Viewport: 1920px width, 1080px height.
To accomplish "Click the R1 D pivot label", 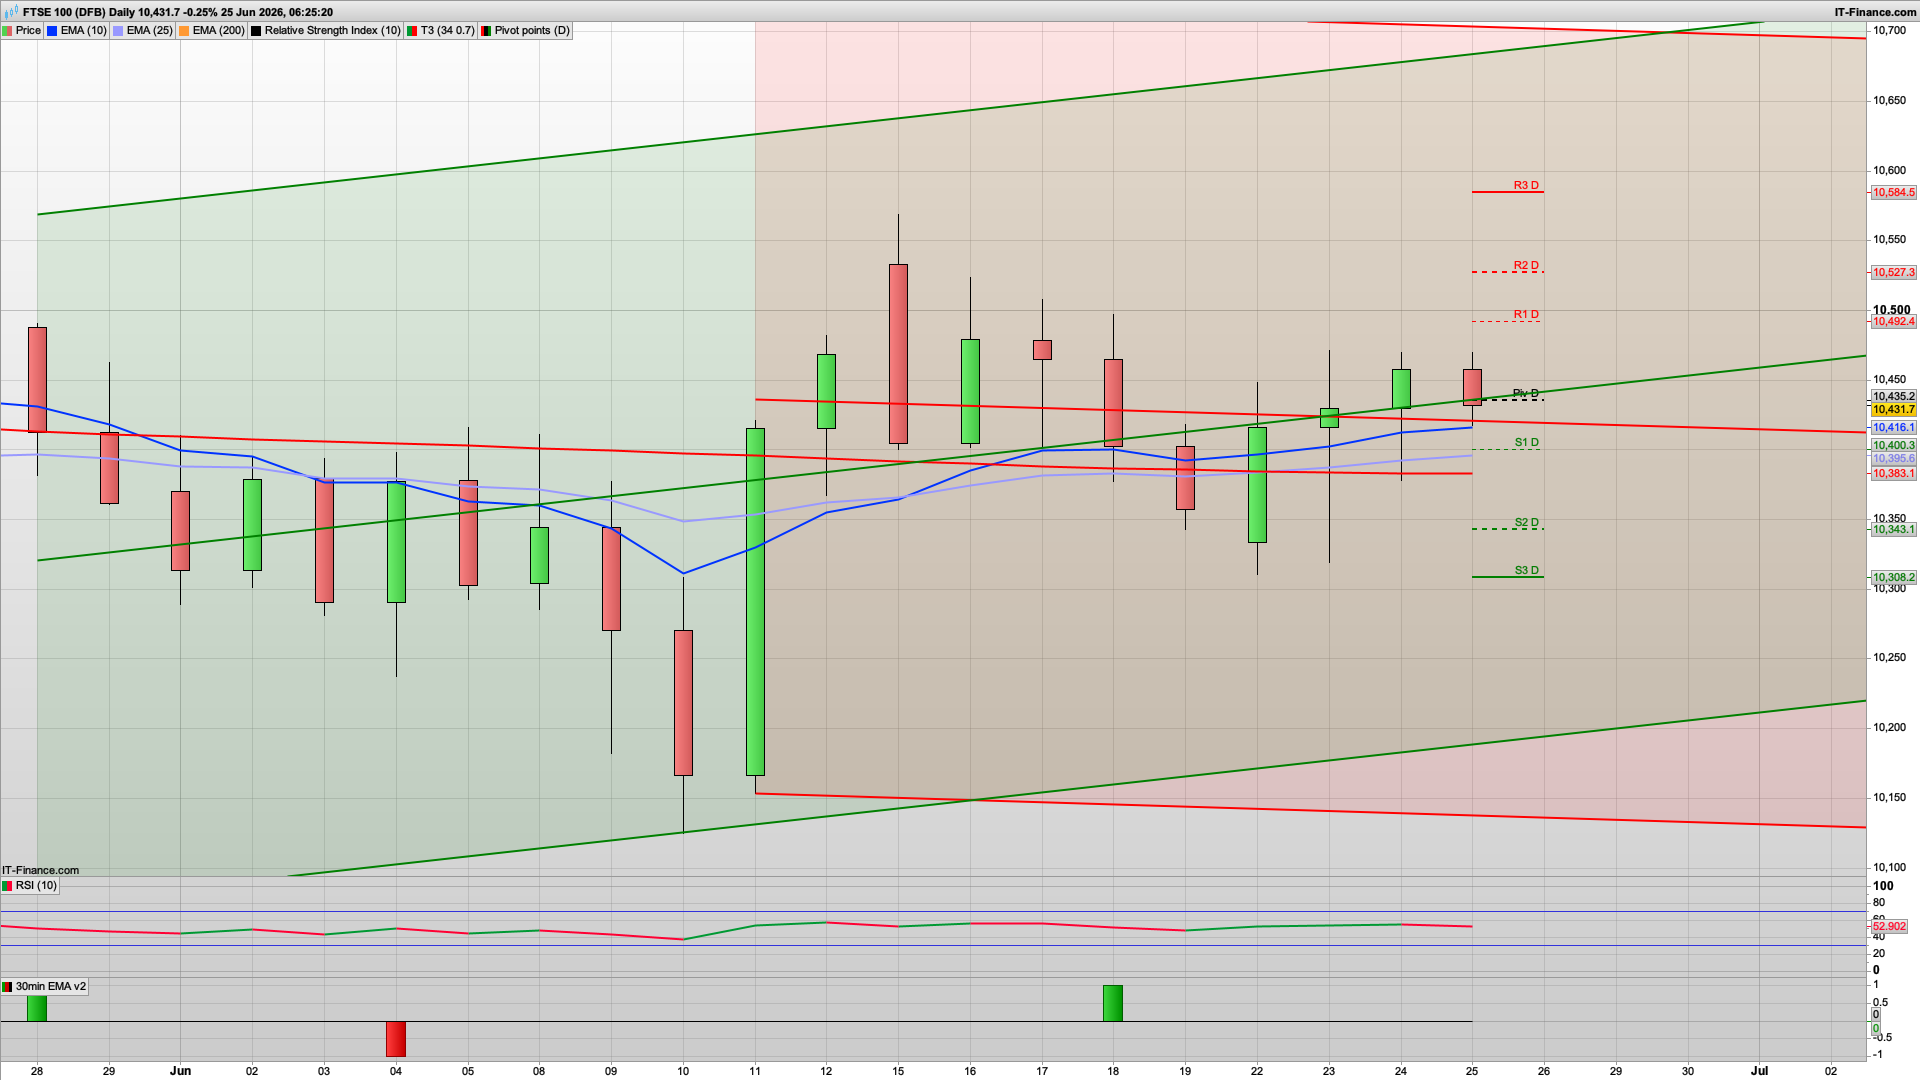I will [x=1526, y=314].
